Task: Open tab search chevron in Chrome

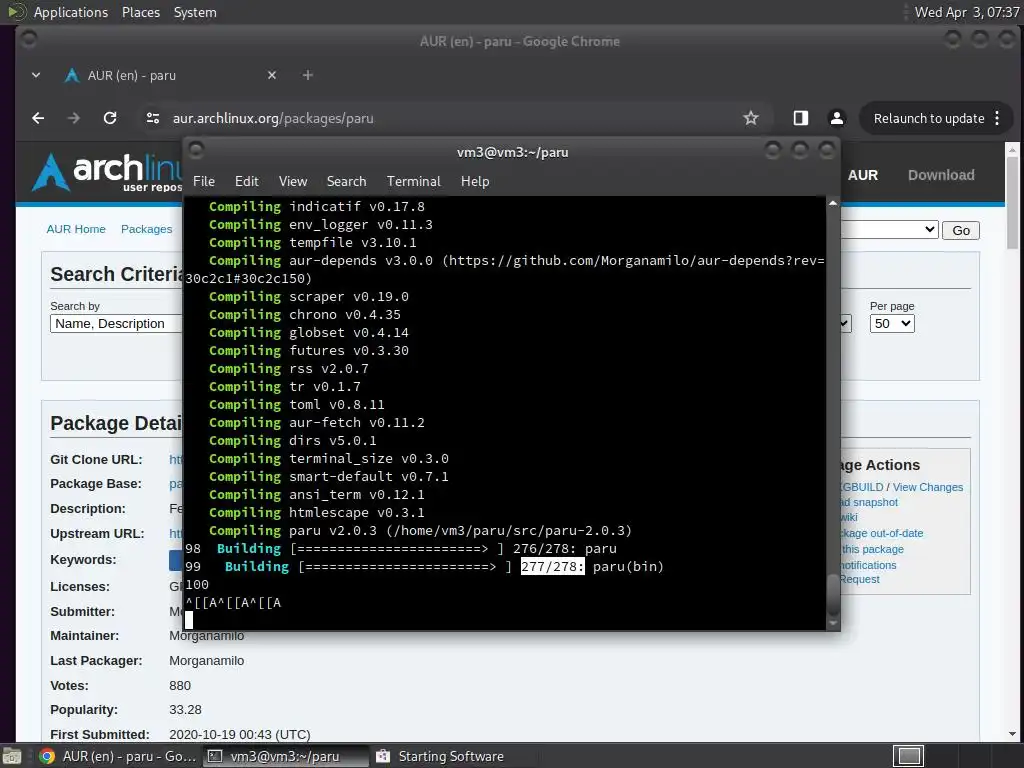Action: pos(36,75)
